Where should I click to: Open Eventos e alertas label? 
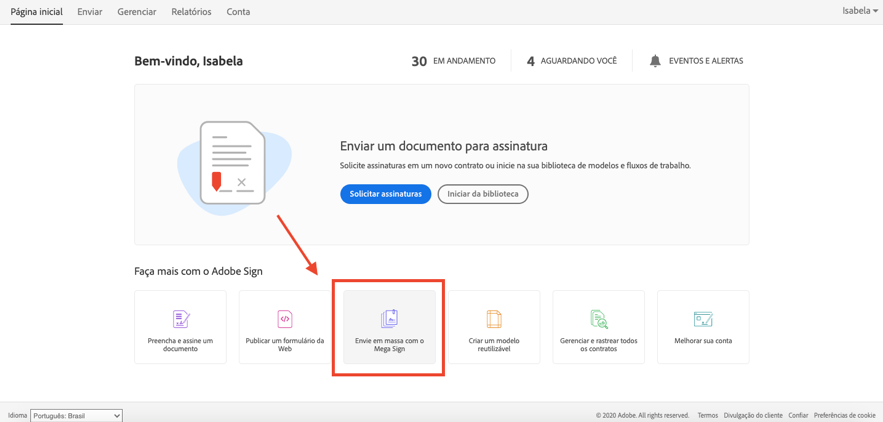point(706,61)
